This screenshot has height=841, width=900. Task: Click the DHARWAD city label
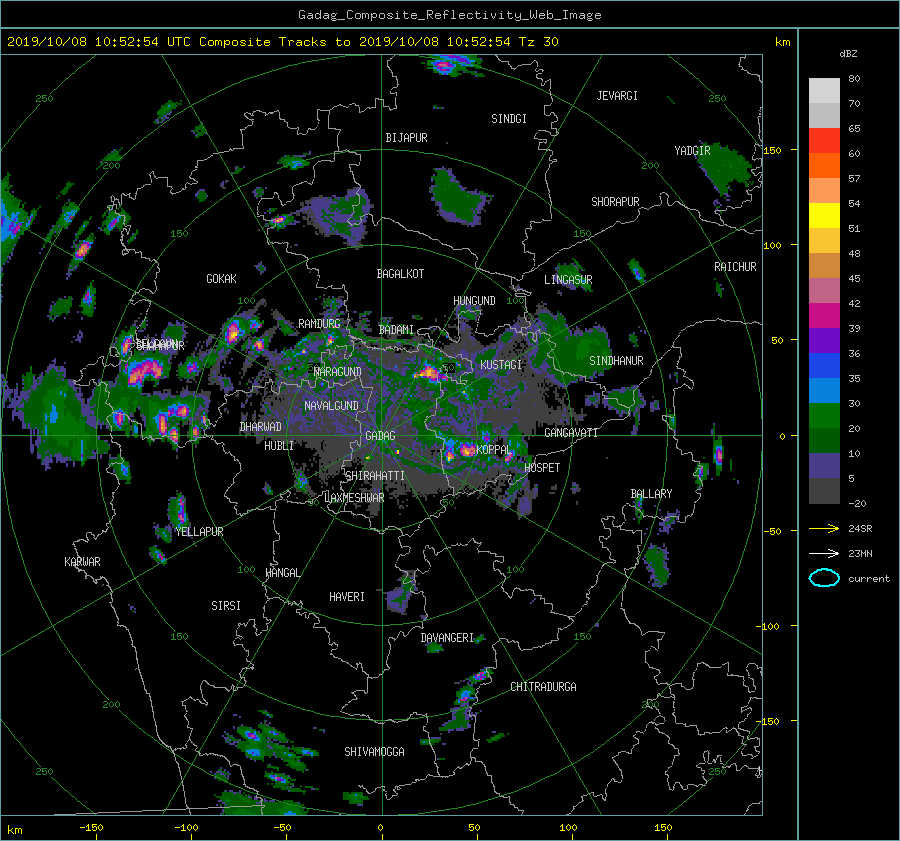(261, 427)
